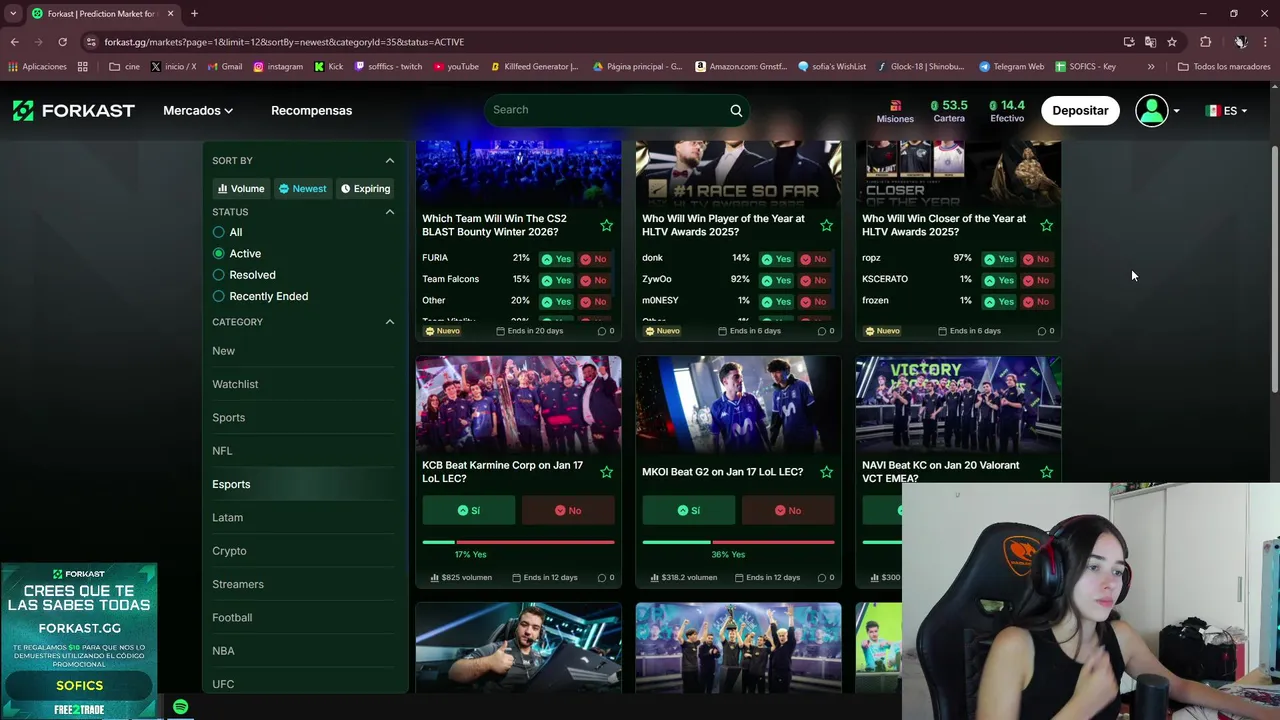The image size is (1280, 720).
Task: Click the page vertical scrollbar
Action: pos(1275,270)
